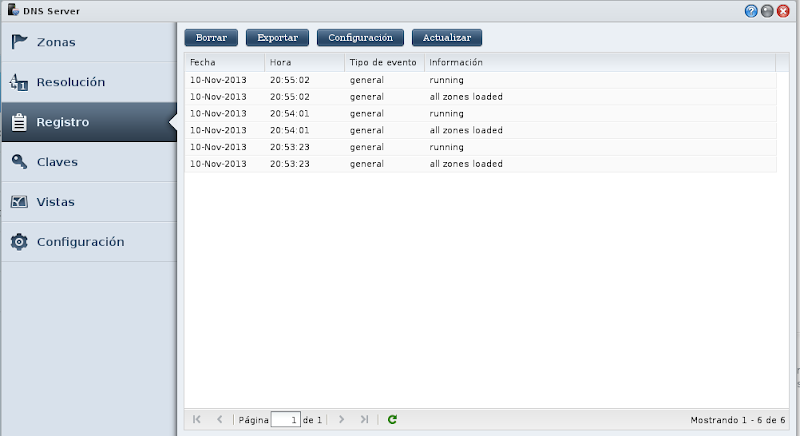This screenshot has width=800, height=436.
Task: Go to first page arrow icon
Action: (x=197, y=419)
